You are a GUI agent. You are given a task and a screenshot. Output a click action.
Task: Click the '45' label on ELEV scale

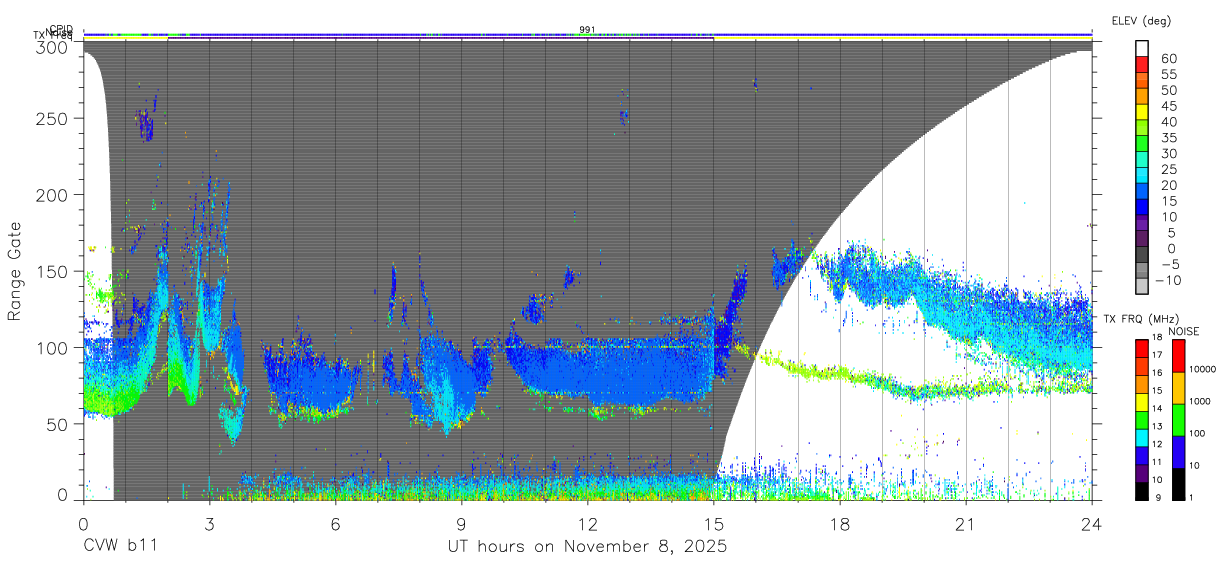click(x=1169, y=106)
